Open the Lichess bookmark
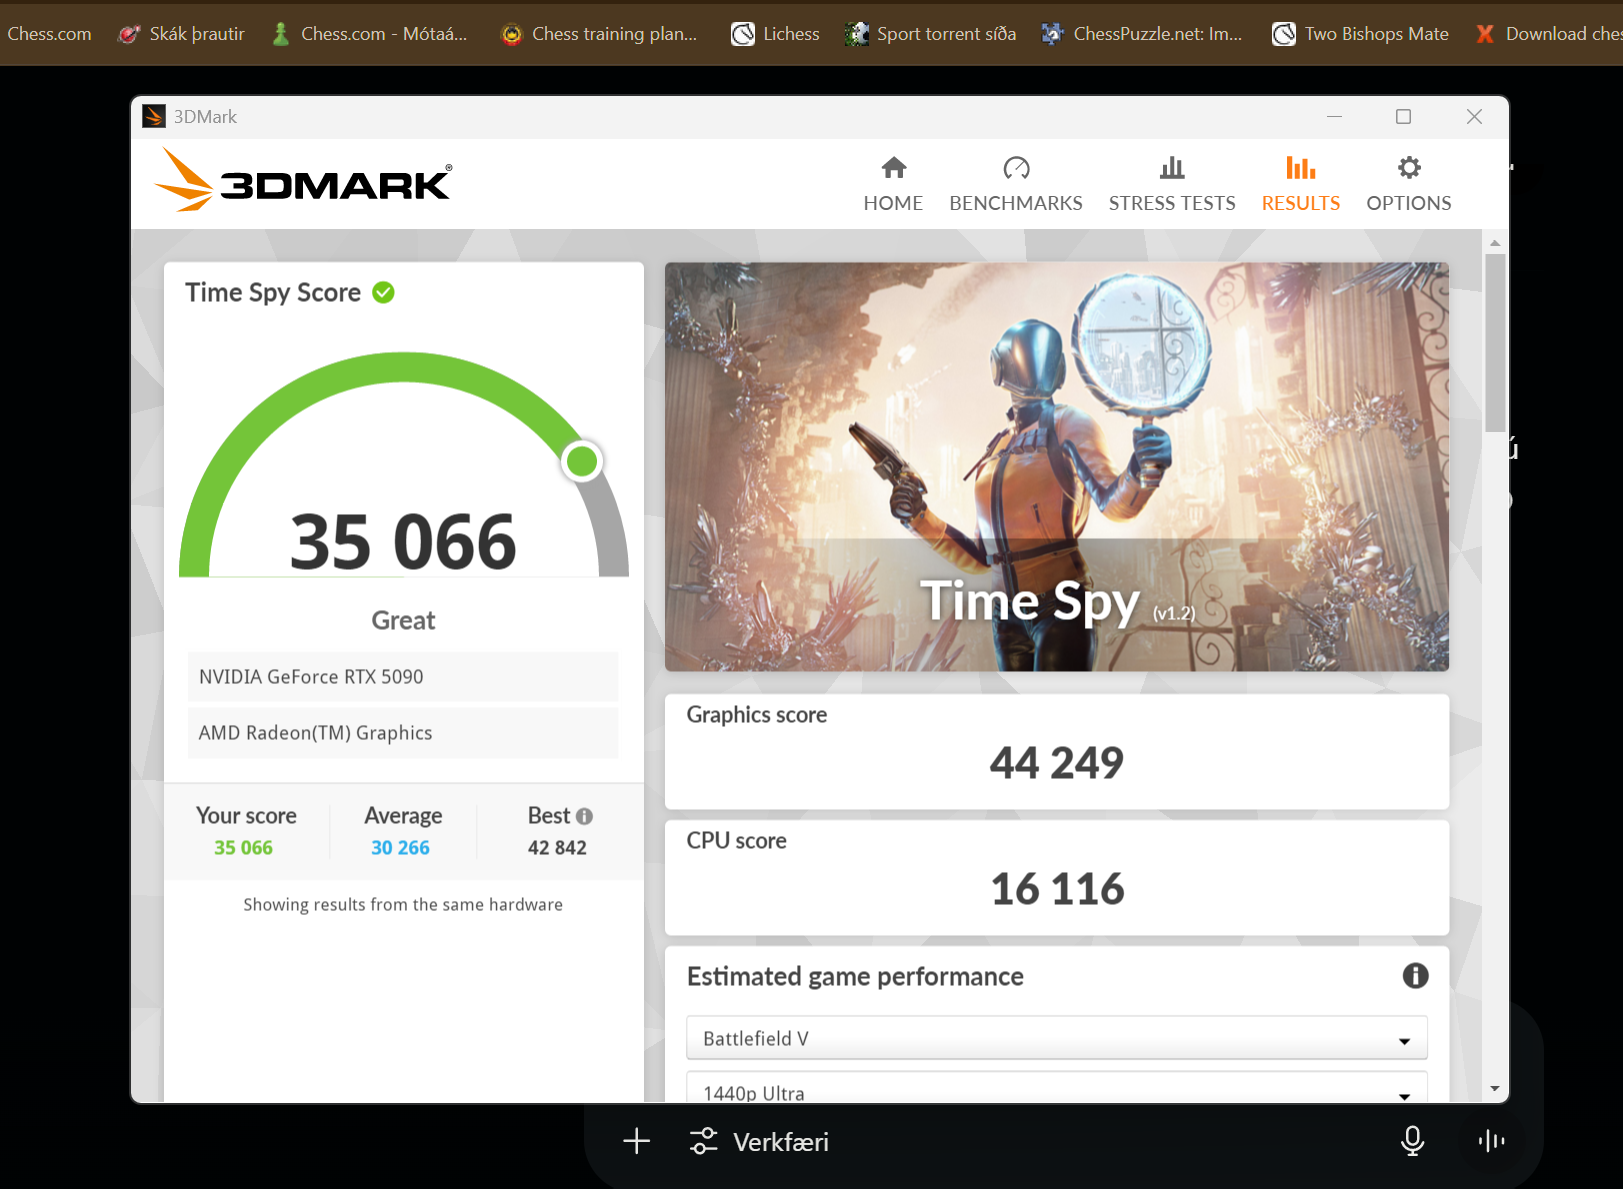The height and width of the screenshot is (1189, 1623). [x=776, y=34]
